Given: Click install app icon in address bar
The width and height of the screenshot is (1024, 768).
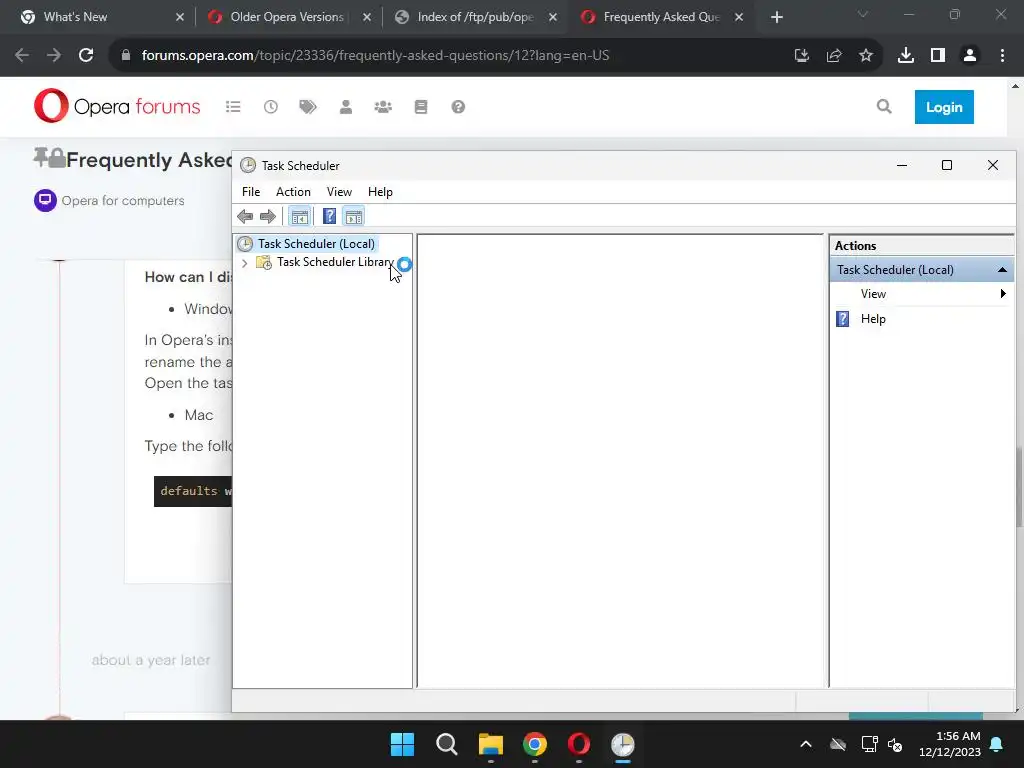Looking at the screenshot, I should pyautogui.click(x=801, y=56).
